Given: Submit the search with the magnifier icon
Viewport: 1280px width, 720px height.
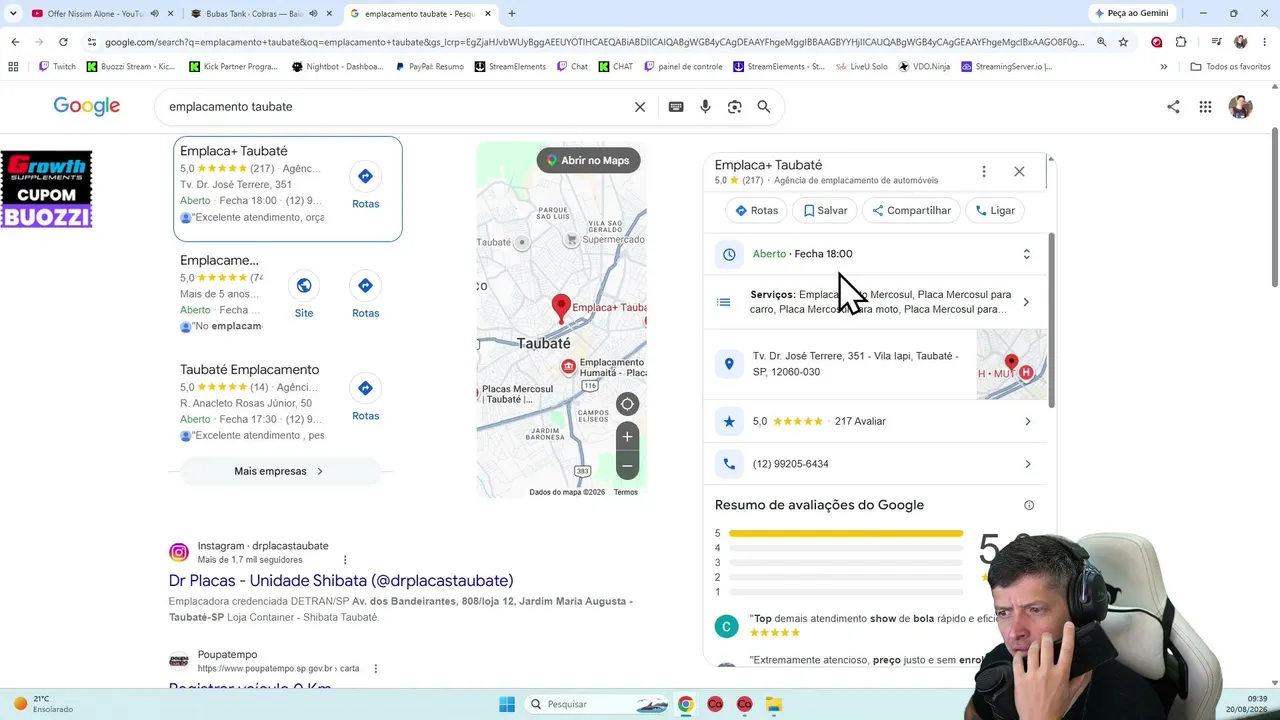Looking at the screenshot, I should click(764, 107).
